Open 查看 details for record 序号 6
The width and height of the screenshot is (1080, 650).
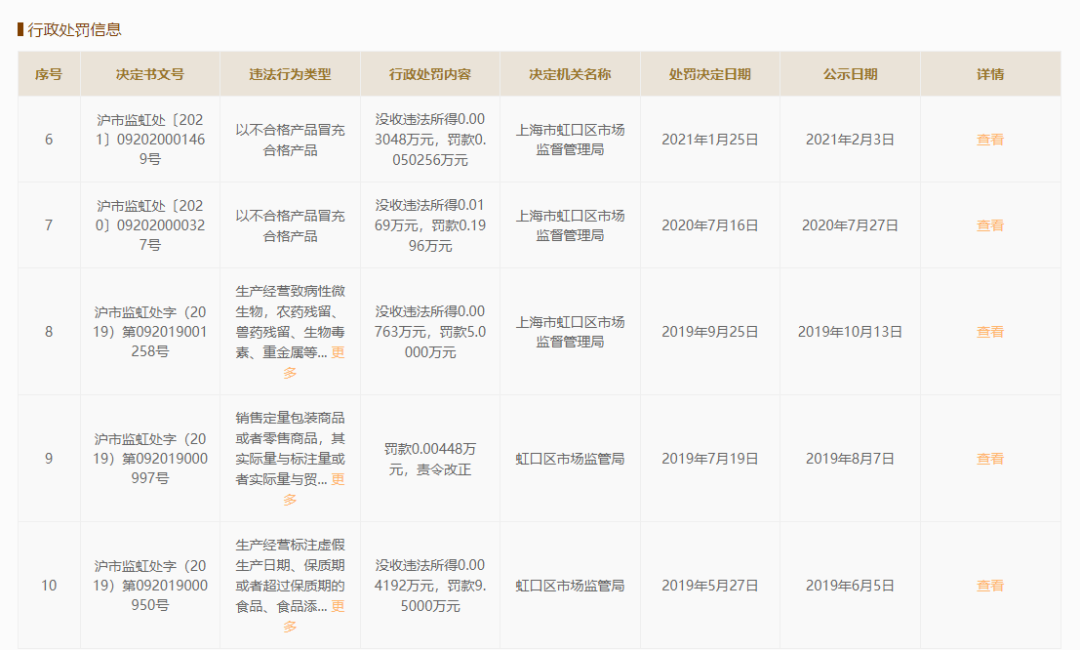(x=989, y=140)
